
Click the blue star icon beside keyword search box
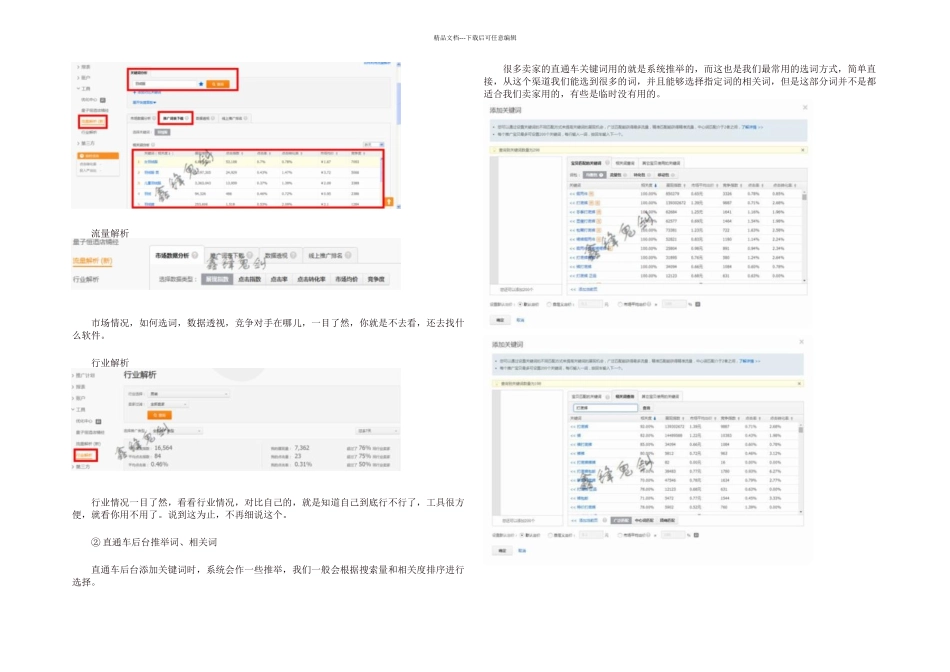click(x=201, y=84)
